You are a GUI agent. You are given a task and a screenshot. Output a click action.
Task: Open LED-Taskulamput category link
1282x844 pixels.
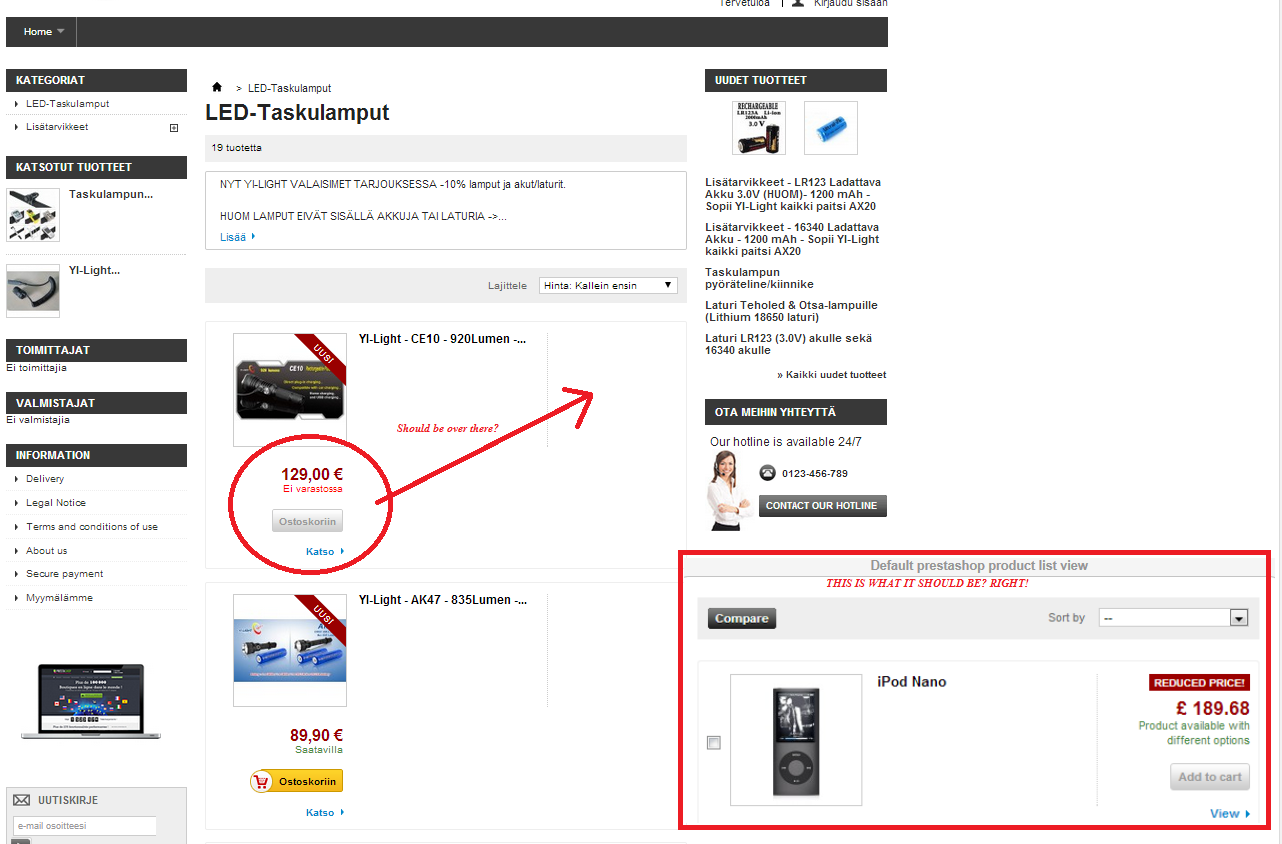(x=68, y=104)
